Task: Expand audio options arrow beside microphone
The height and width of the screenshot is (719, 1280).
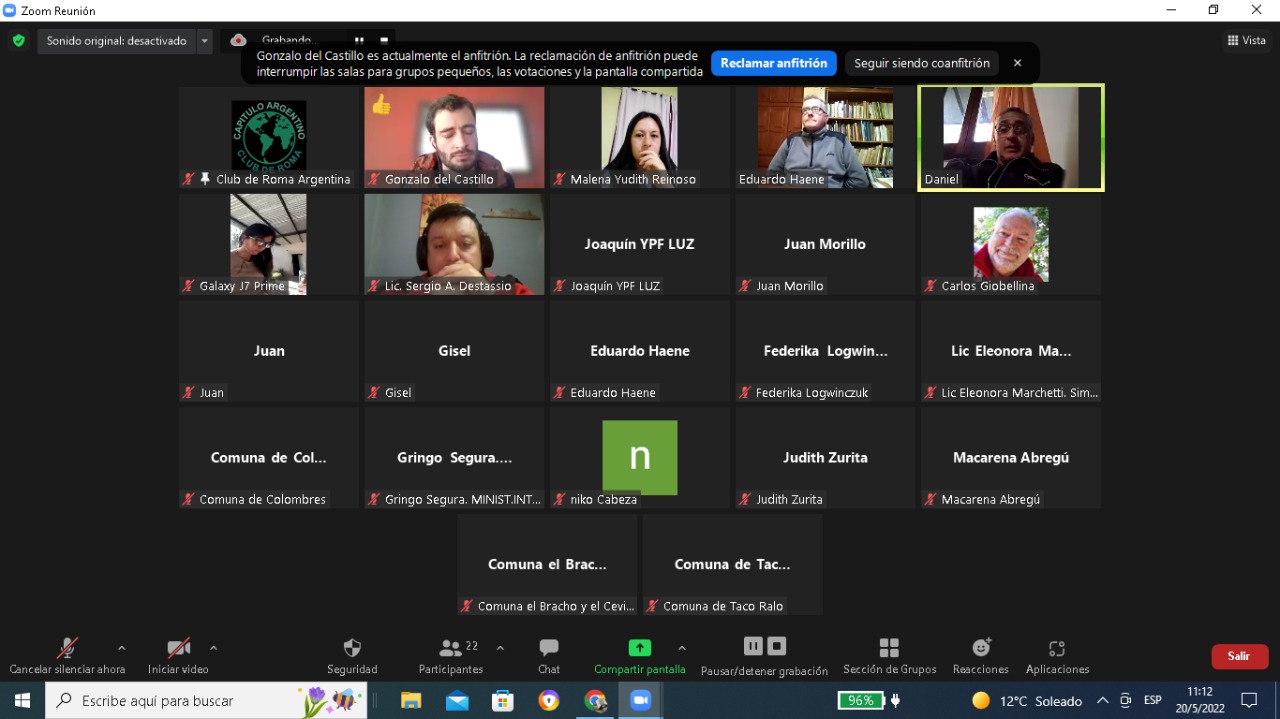Action: click(122, 647)
